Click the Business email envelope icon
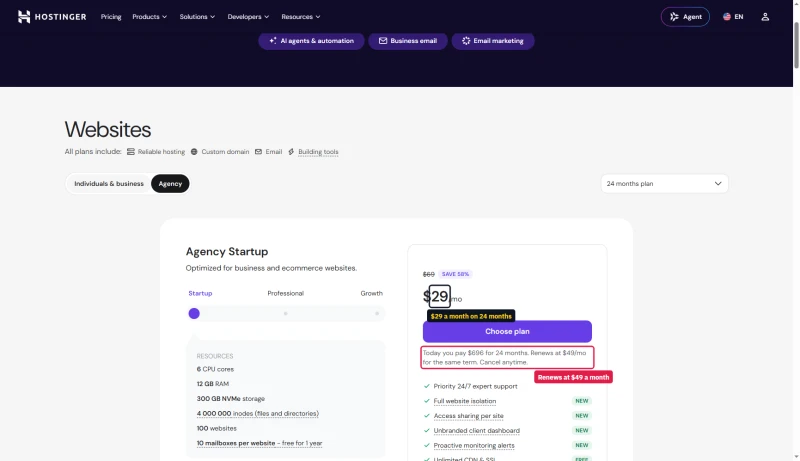This screenshot has width=800, height=461. [383, 41]
